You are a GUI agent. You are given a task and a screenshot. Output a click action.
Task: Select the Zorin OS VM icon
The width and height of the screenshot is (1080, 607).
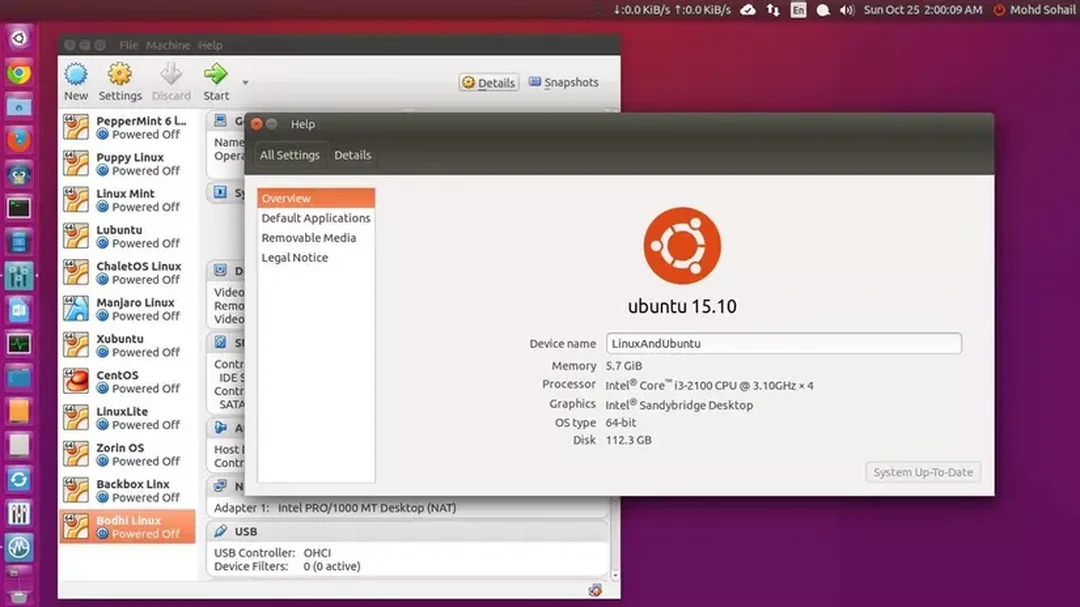76,454
